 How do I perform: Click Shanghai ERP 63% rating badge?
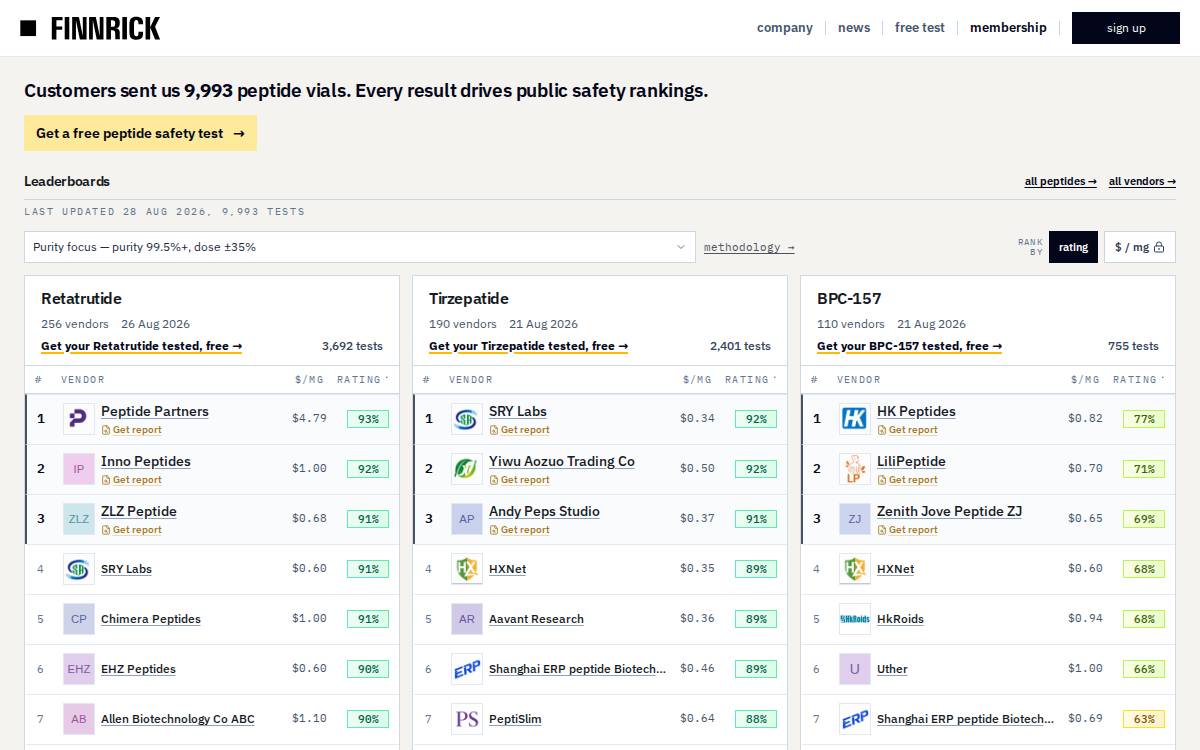pyautogui.click(x=1144, y=719)
